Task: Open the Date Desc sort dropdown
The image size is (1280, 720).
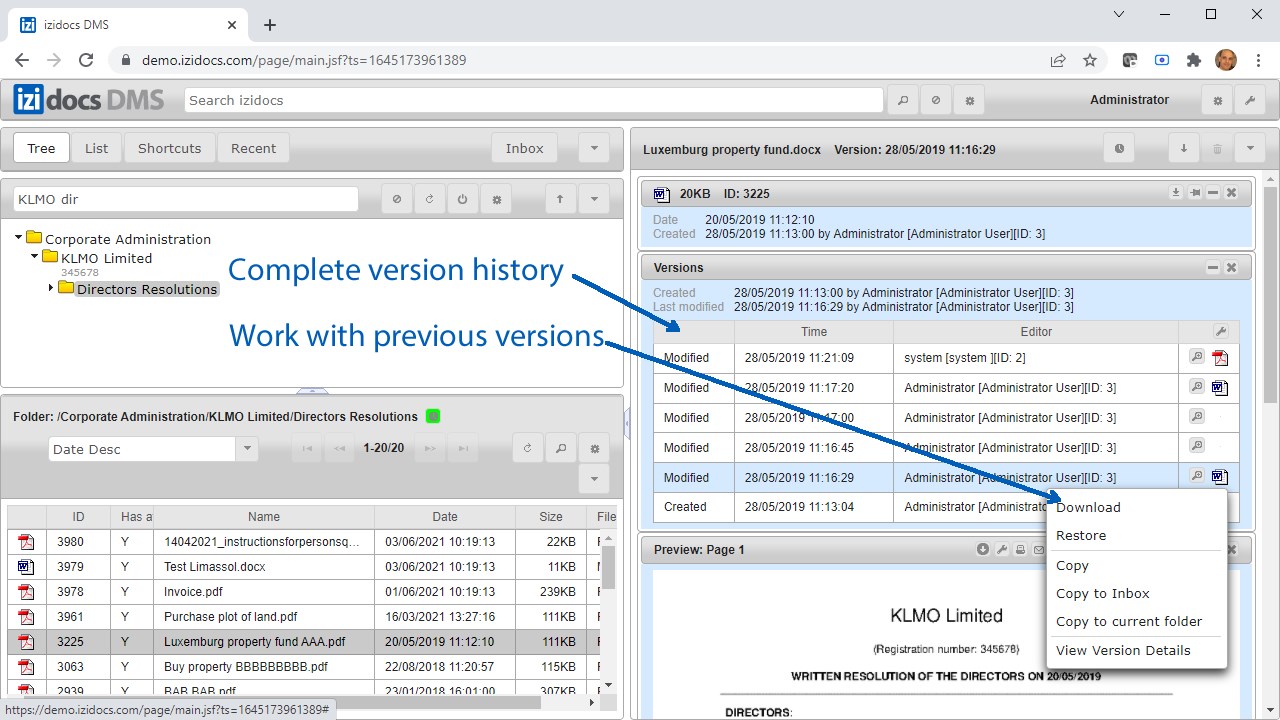Action: click(247, 449)
